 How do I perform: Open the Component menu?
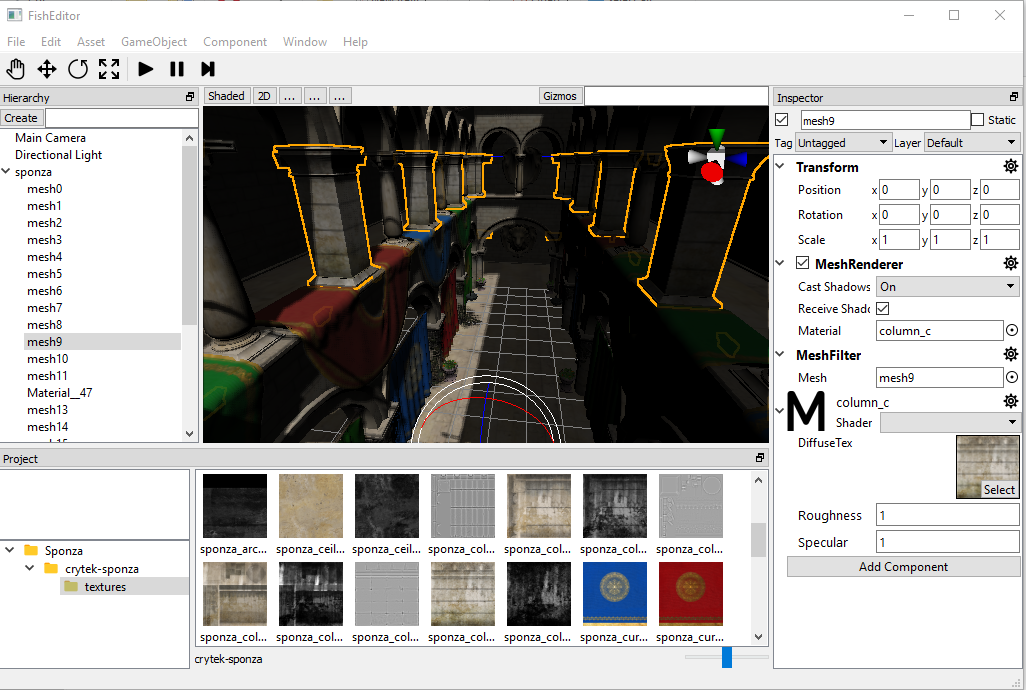(235, 42)
